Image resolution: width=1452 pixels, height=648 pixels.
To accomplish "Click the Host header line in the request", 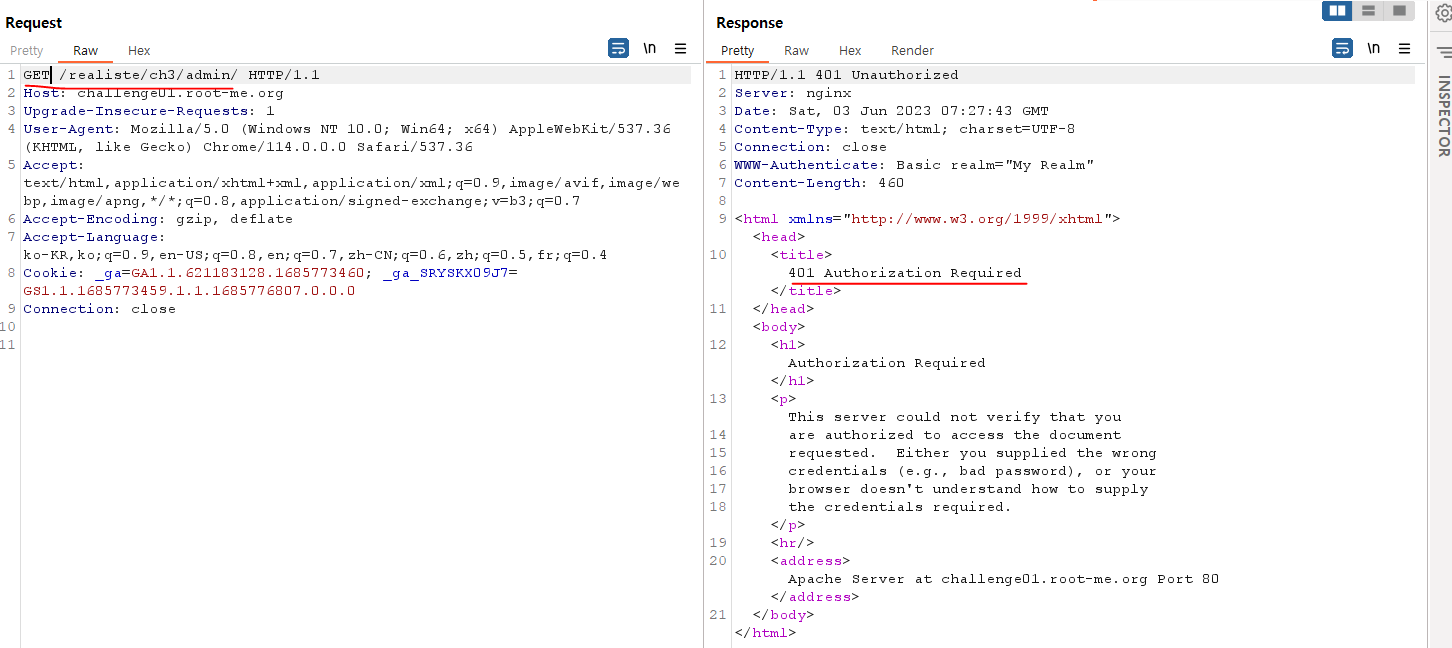I will 153,93.
